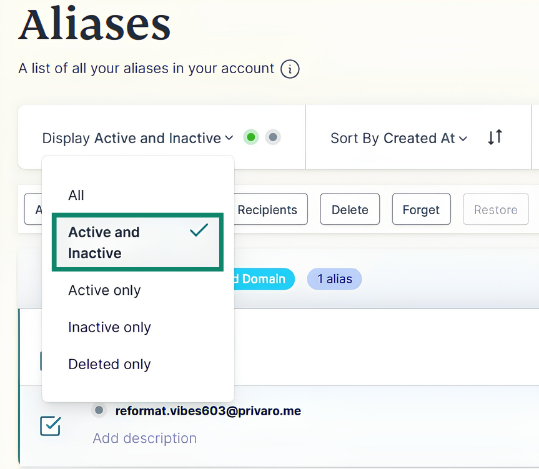Screen dimensions: 539x469
Task: Toggle sort direction arrows icon
Action: (495, 137)
